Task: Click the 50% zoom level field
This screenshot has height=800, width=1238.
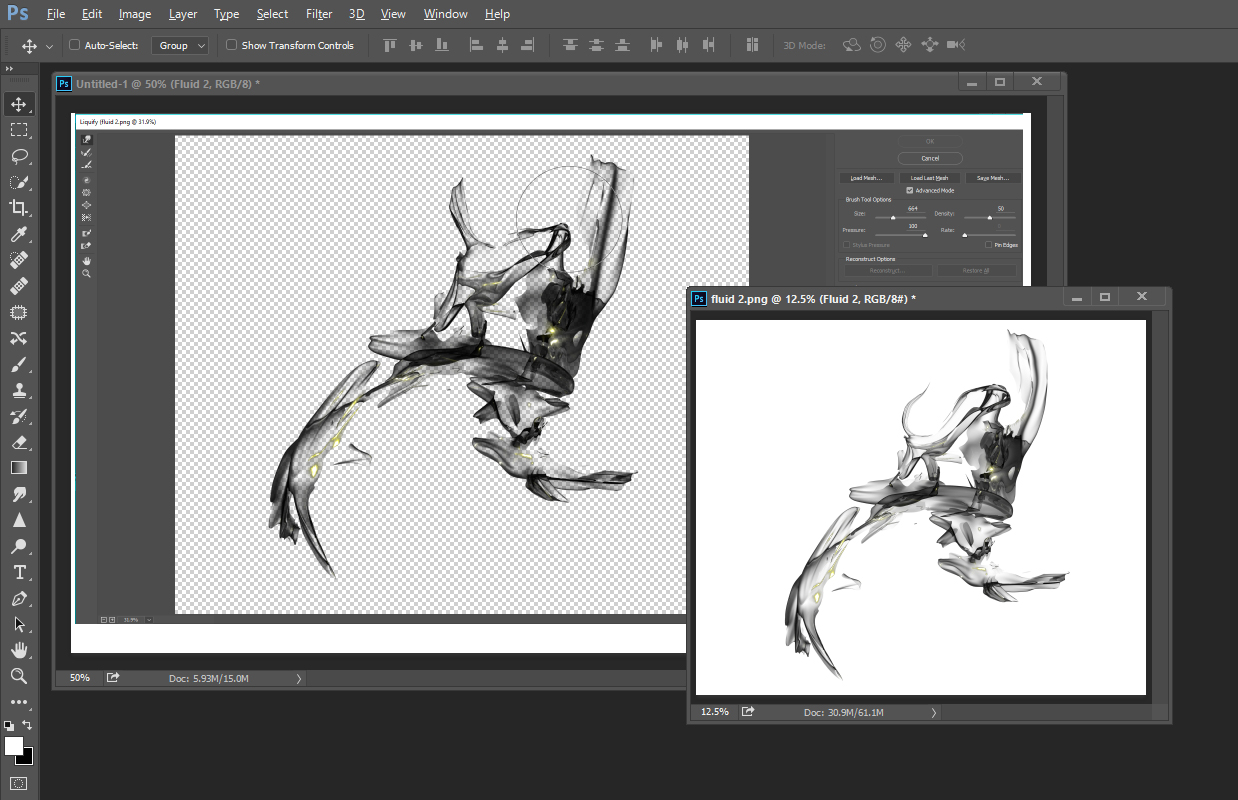Action: 79,678
